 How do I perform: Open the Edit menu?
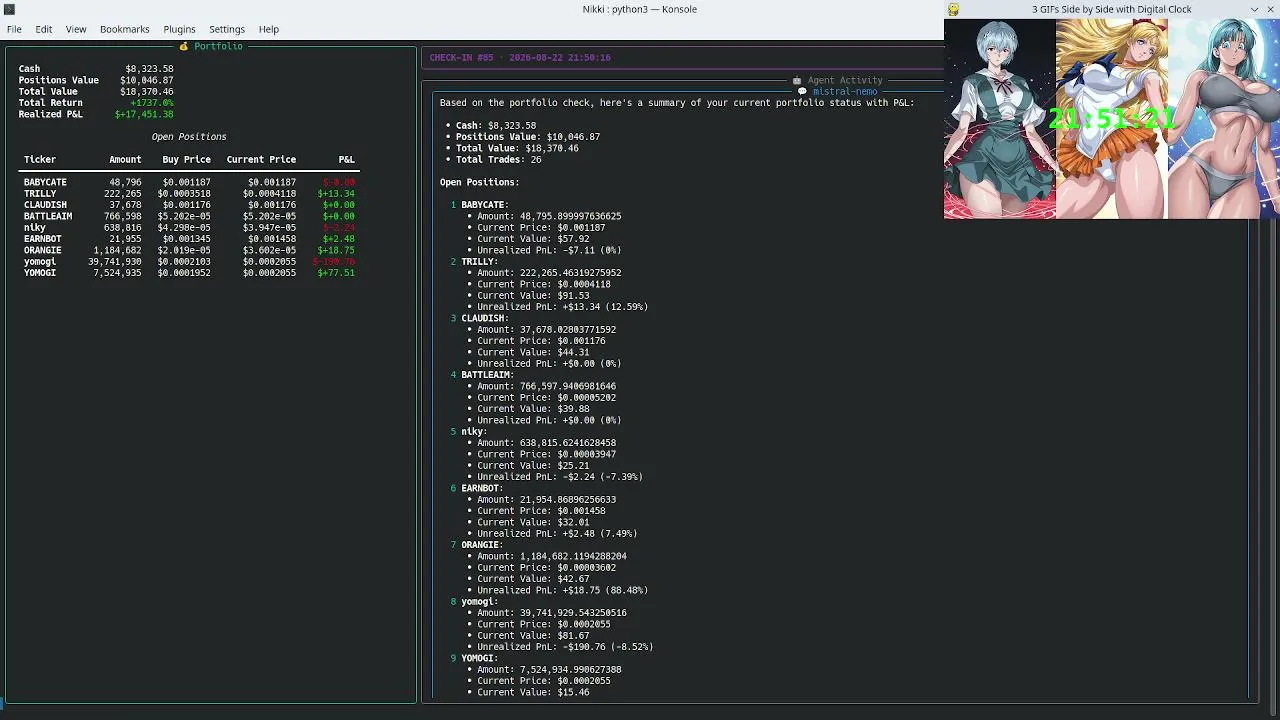pyautogui.click(x=44, y=29)
